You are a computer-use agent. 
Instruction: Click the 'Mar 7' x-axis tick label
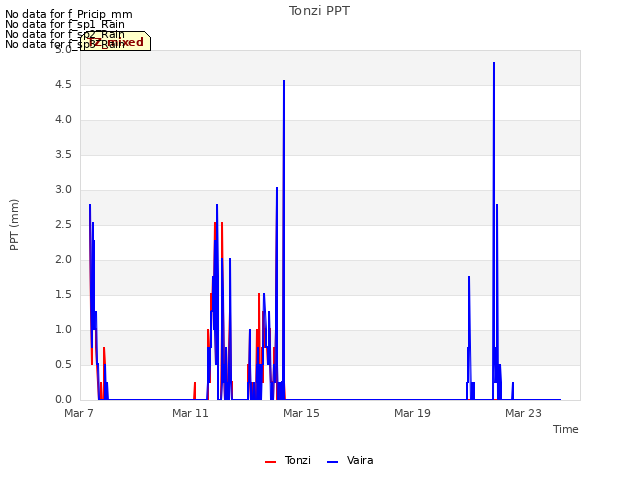(79, 413)
